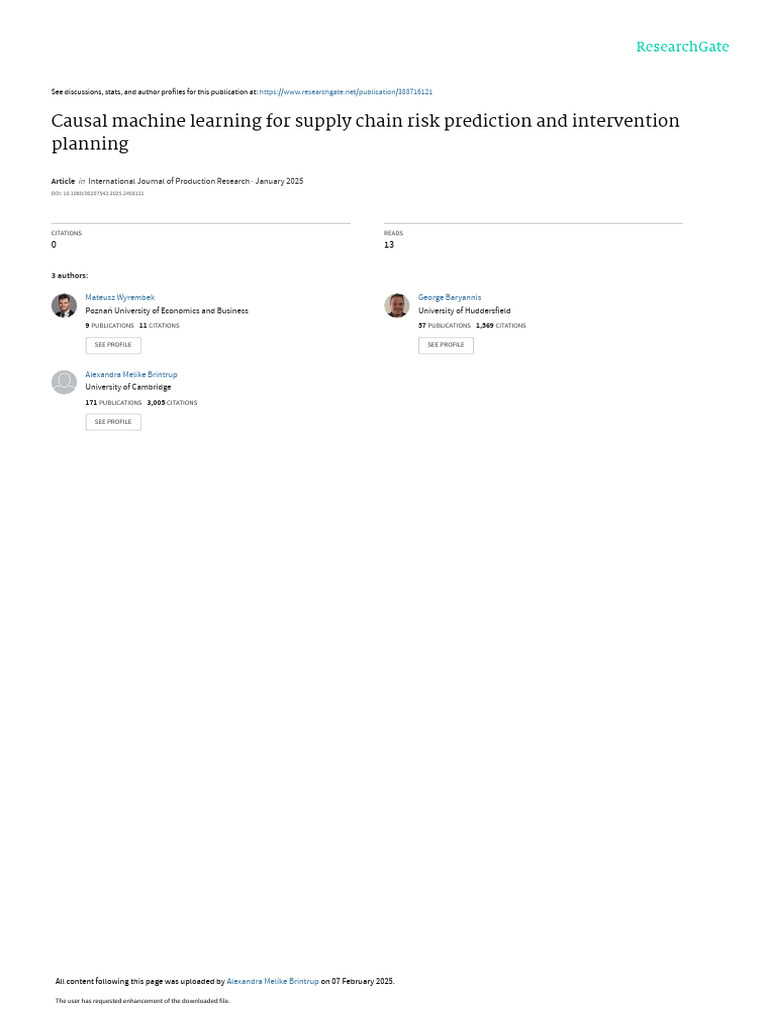Viewport: 768px width, 1024px height.
Task: Click the uploader name link in footer
Action: 272,981
